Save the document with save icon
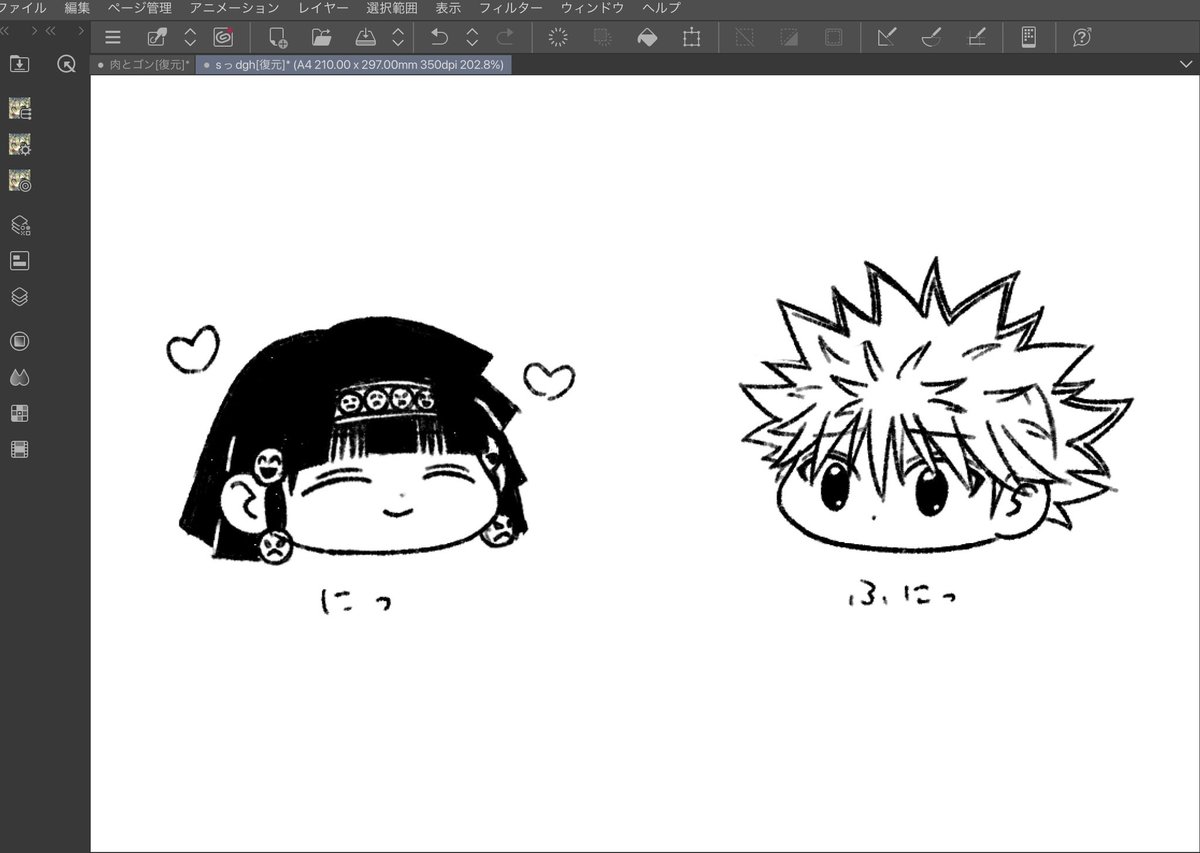The width and height of the screenshot is (1200, 853). tap(365, 38)
